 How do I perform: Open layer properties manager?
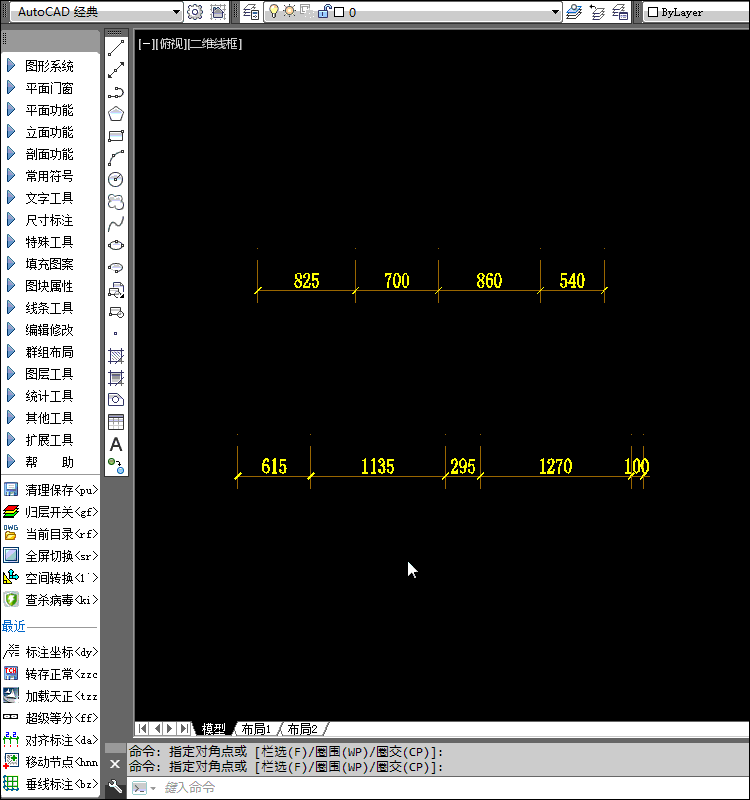[x=251, y=12]
